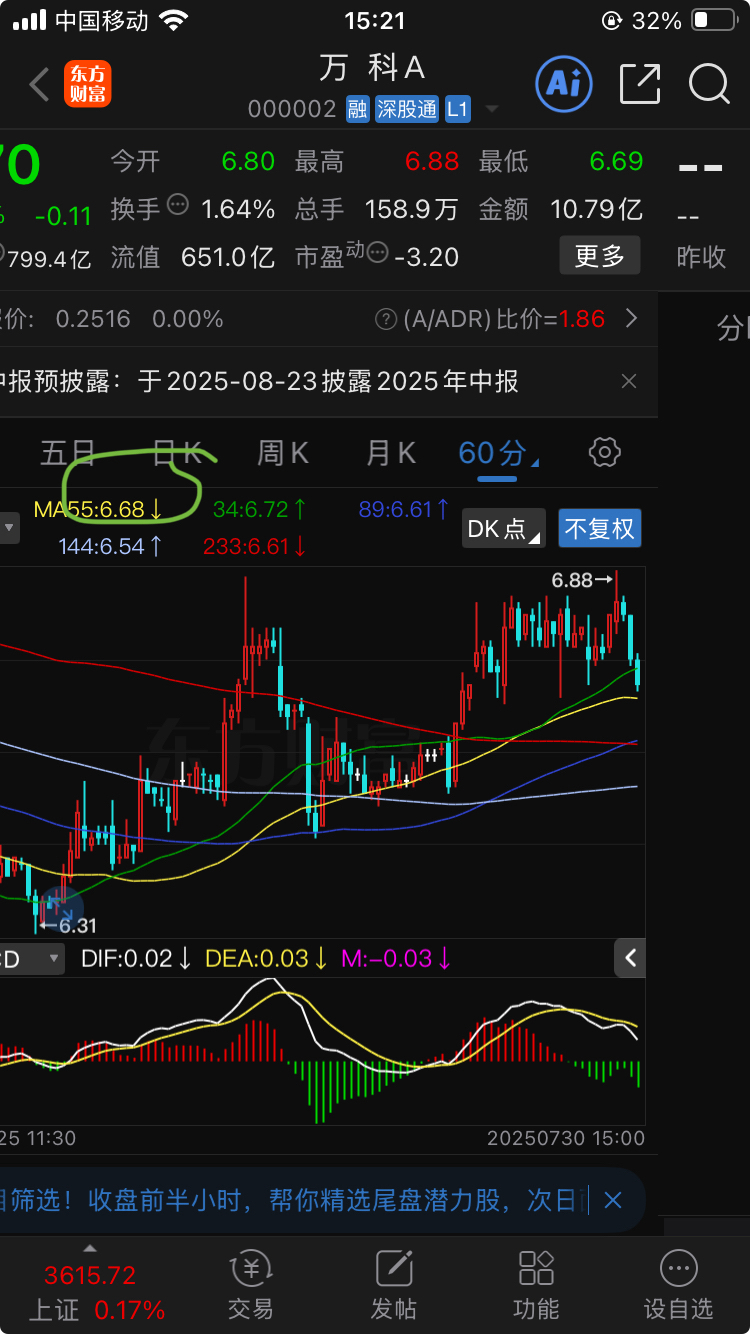The image size is (750, 1334).
Task: Tap the M:-0.03 MACD value
Action: 397,958
